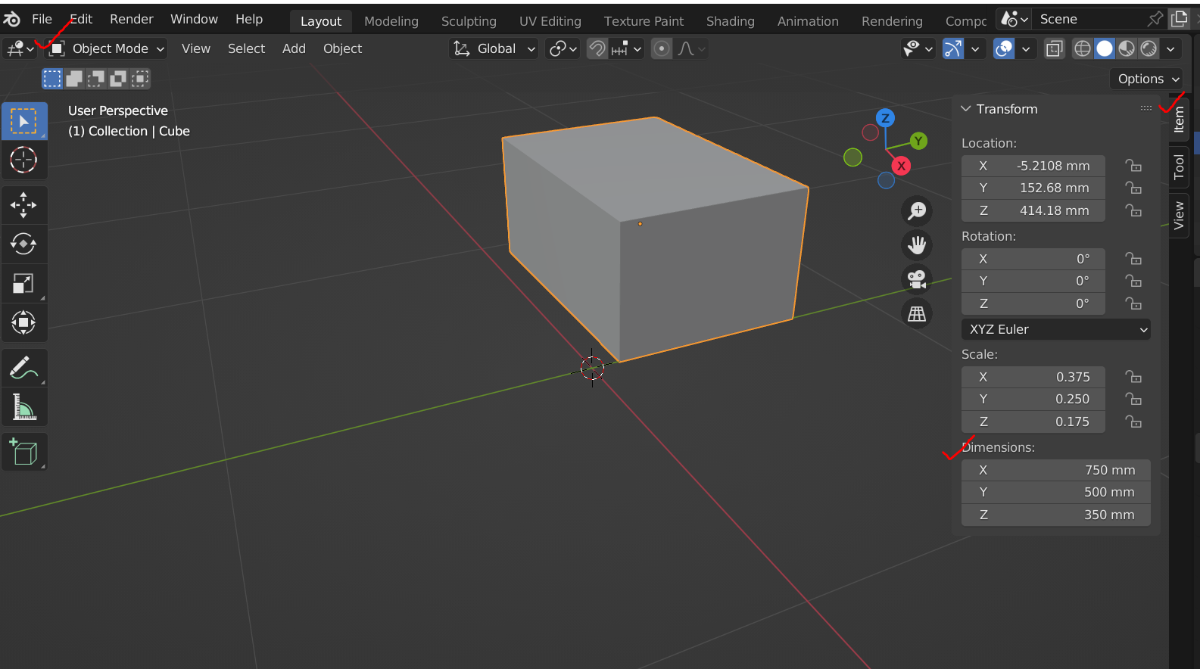The image size is (1200, 669).
Task: Toggle X-ray display in the header
Action: (1055, 48)
